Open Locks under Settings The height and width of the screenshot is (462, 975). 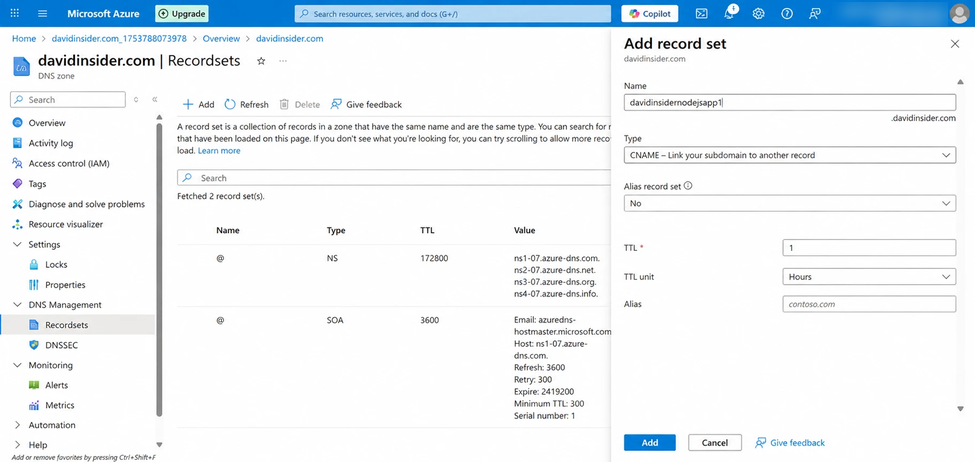(x=56, y=264)
